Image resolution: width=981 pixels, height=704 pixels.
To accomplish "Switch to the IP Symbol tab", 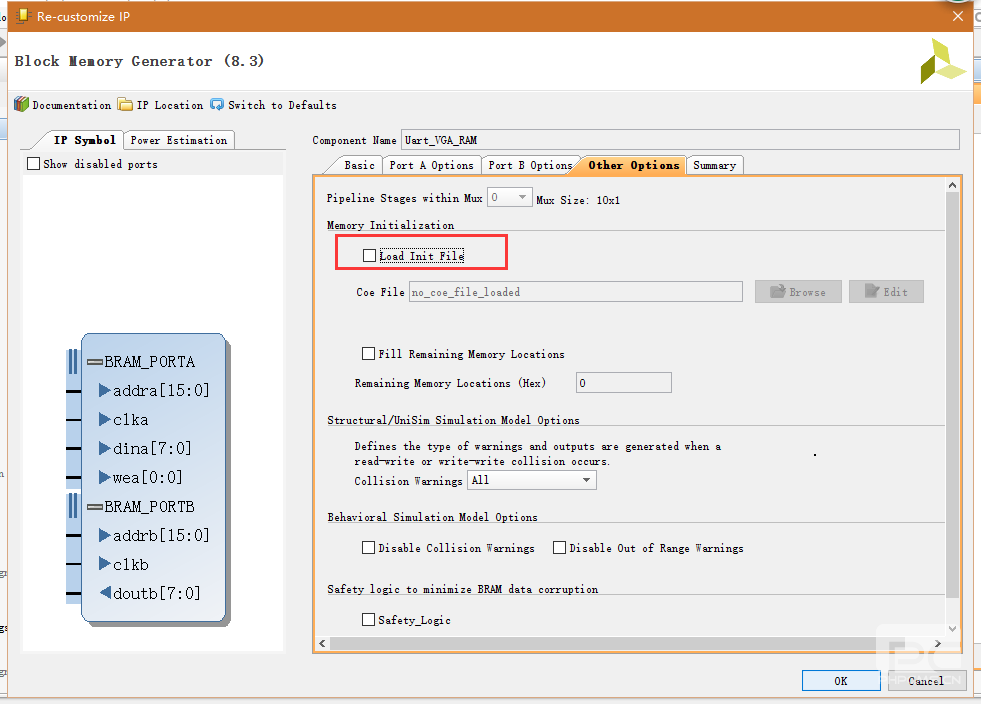I will (84, 140).
